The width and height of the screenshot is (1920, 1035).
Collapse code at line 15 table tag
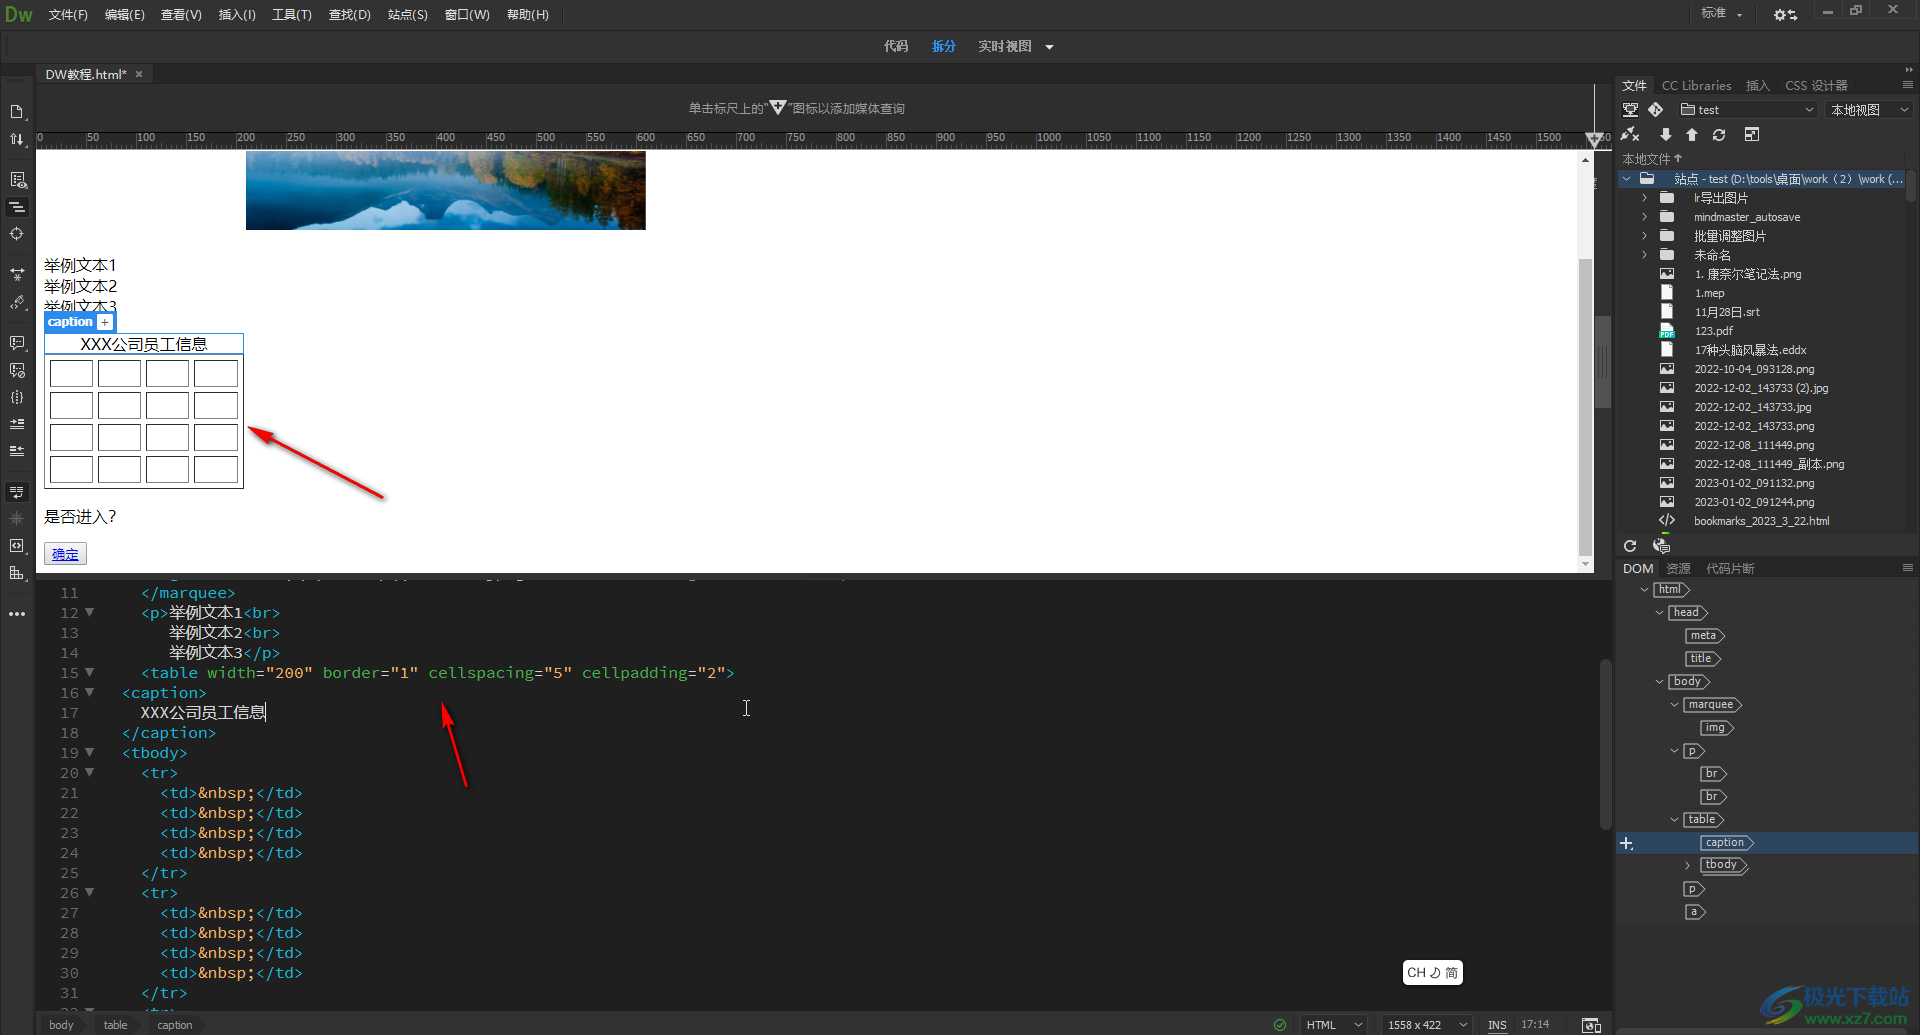coord(89,672)
